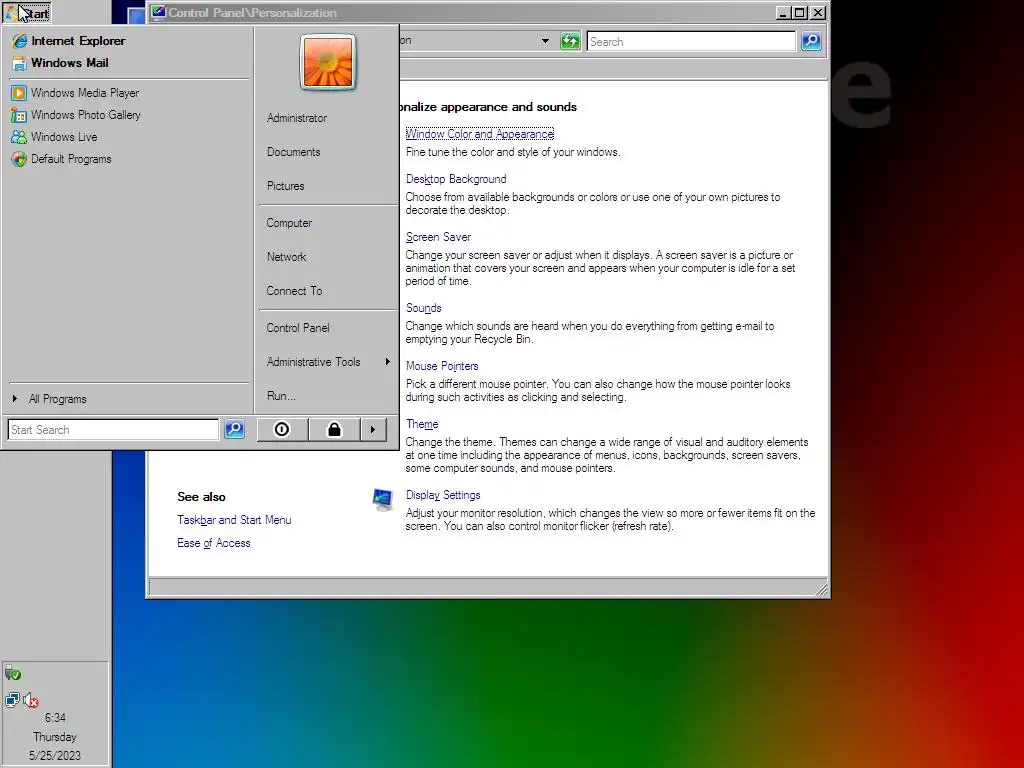Open Administrator folder
Viewport: 1024px width, 768px height.
[x=296, y=118]
